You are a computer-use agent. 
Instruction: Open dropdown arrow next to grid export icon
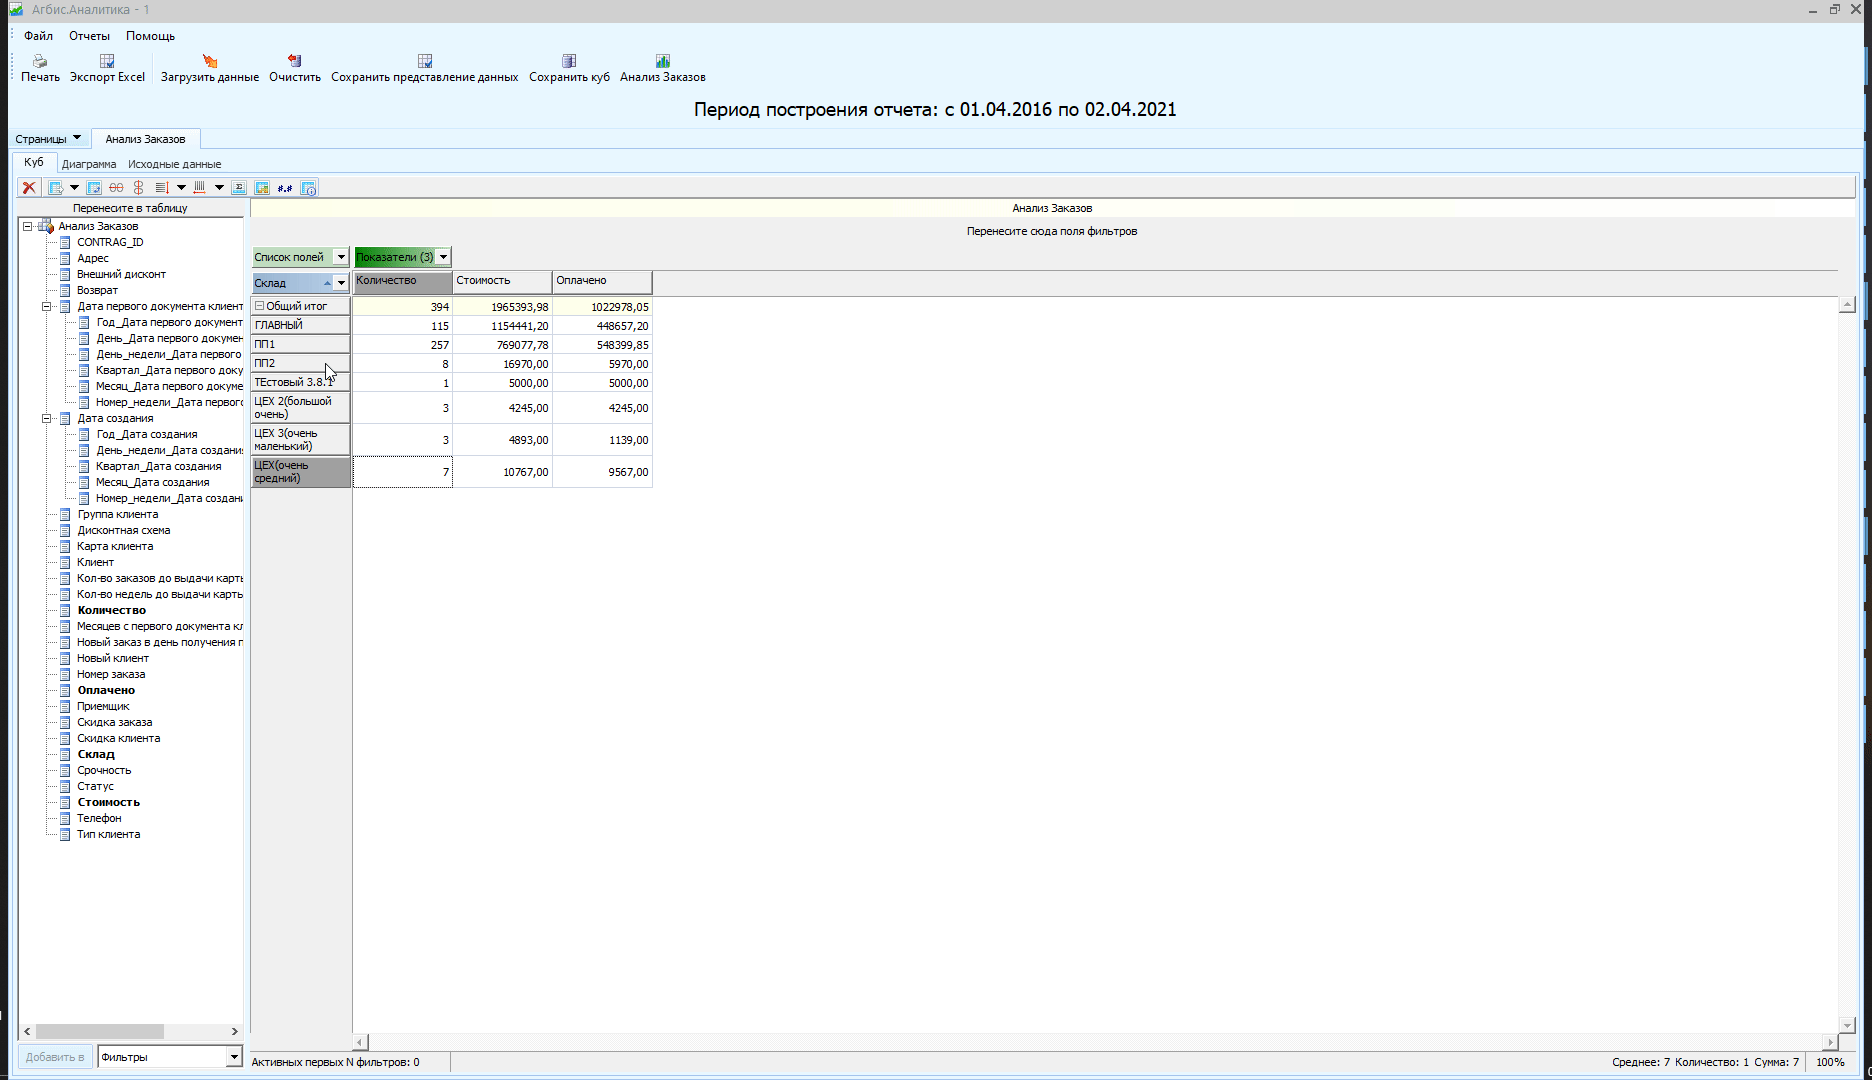click(74, 188)
